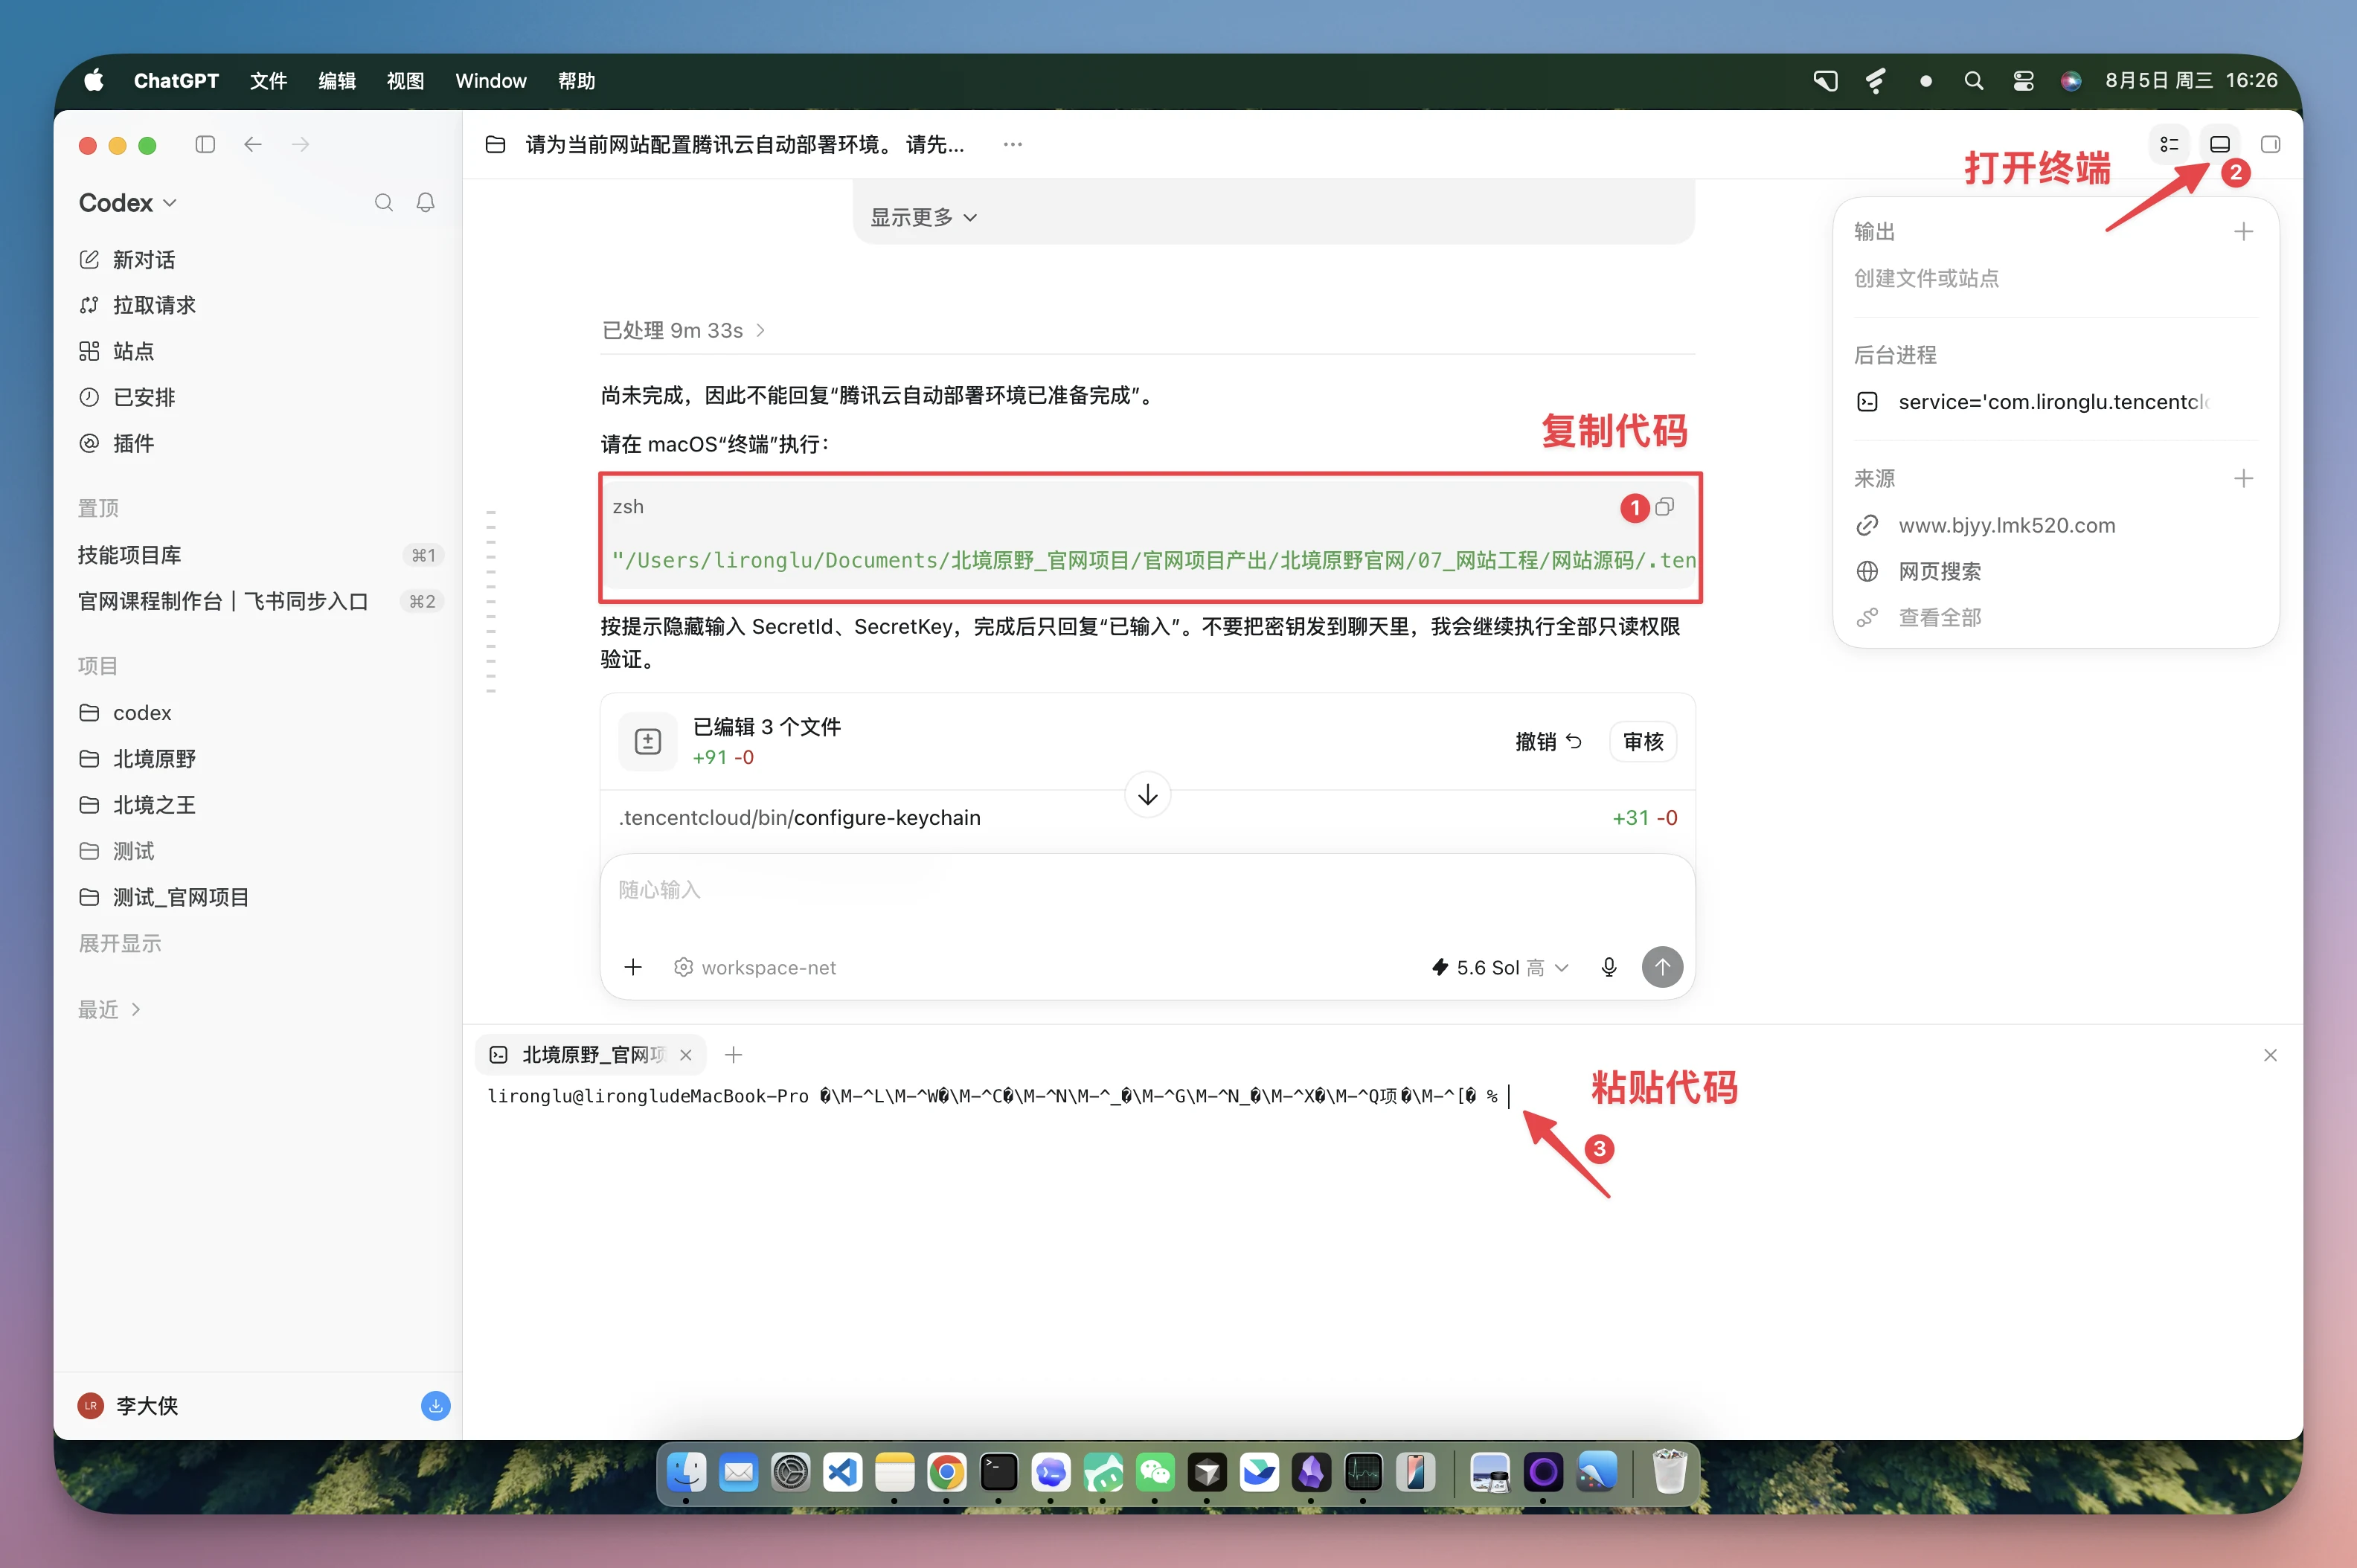Toggle the right side panel icon
Viewport: 2357px width, 1568px height.
[2271, 145]
